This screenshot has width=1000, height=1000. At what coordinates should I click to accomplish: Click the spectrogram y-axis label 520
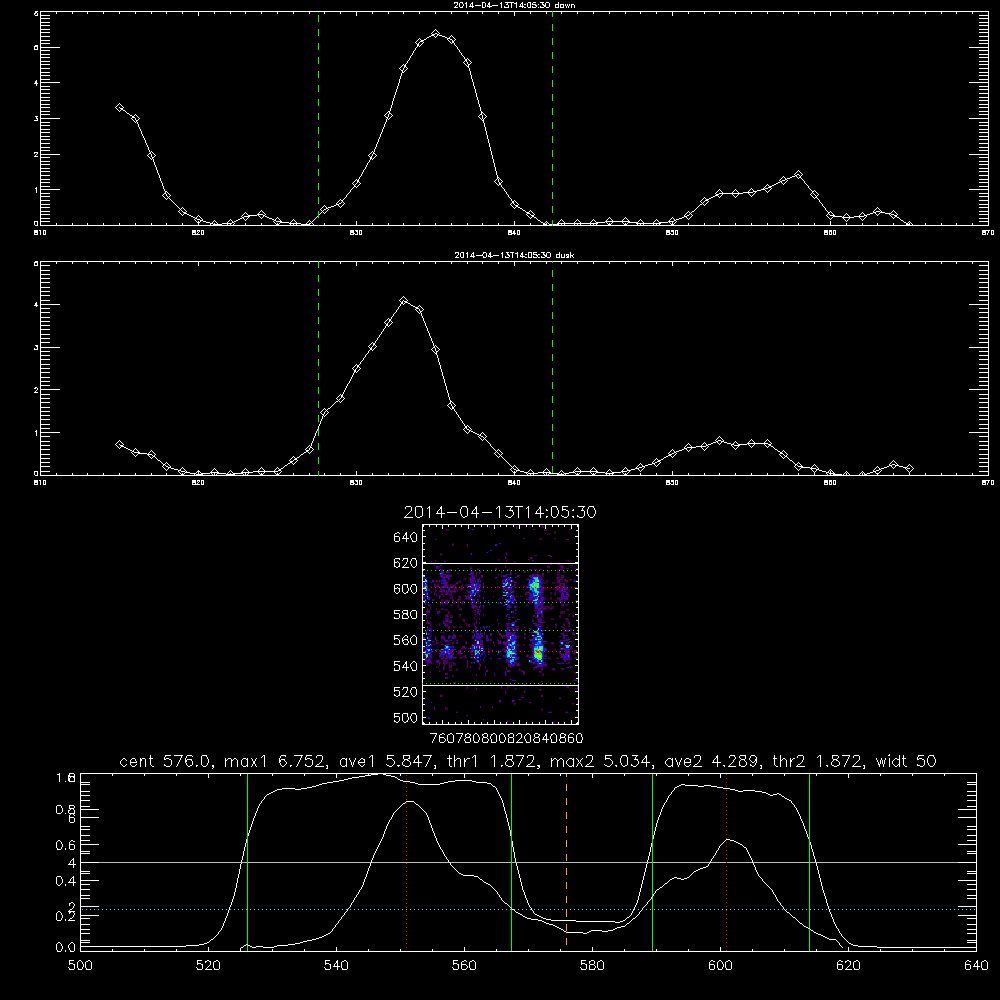[x=406, y=692]
